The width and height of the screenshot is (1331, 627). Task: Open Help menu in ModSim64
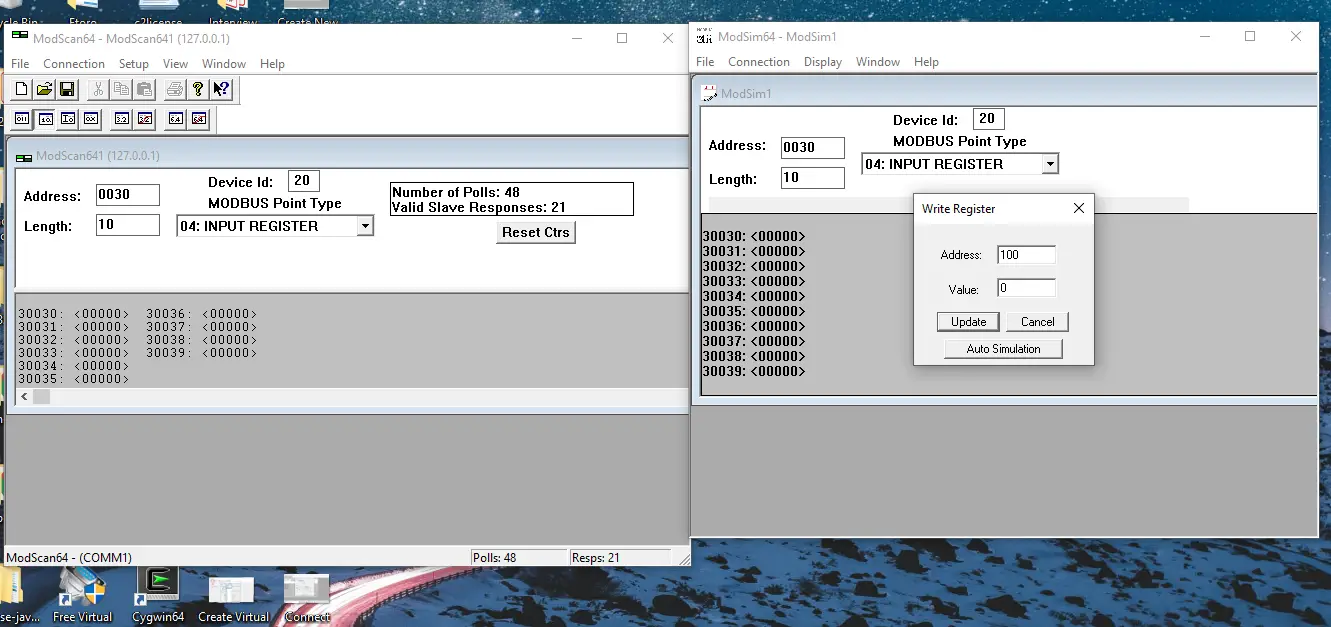927,62
